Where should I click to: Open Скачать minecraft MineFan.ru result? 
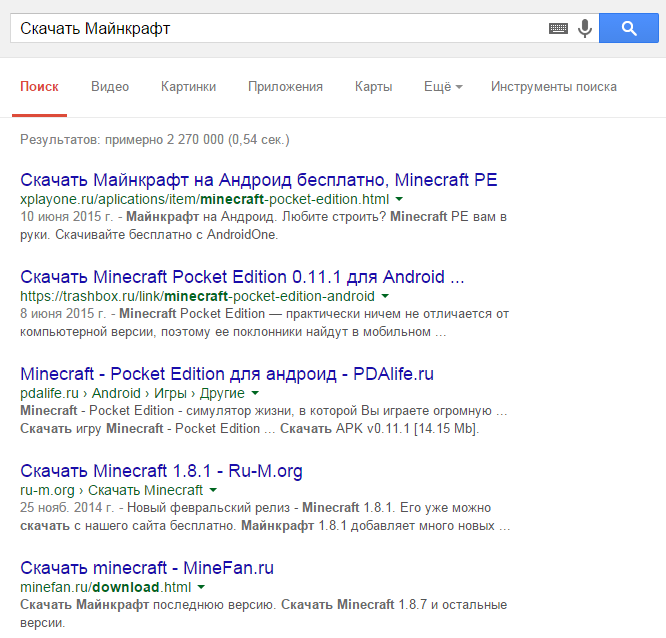[x=147, y=567]
